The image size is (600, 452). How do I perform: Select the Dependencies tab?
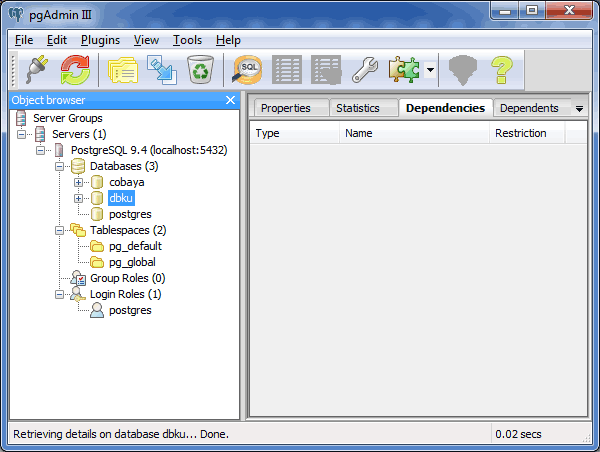point(445,108)
